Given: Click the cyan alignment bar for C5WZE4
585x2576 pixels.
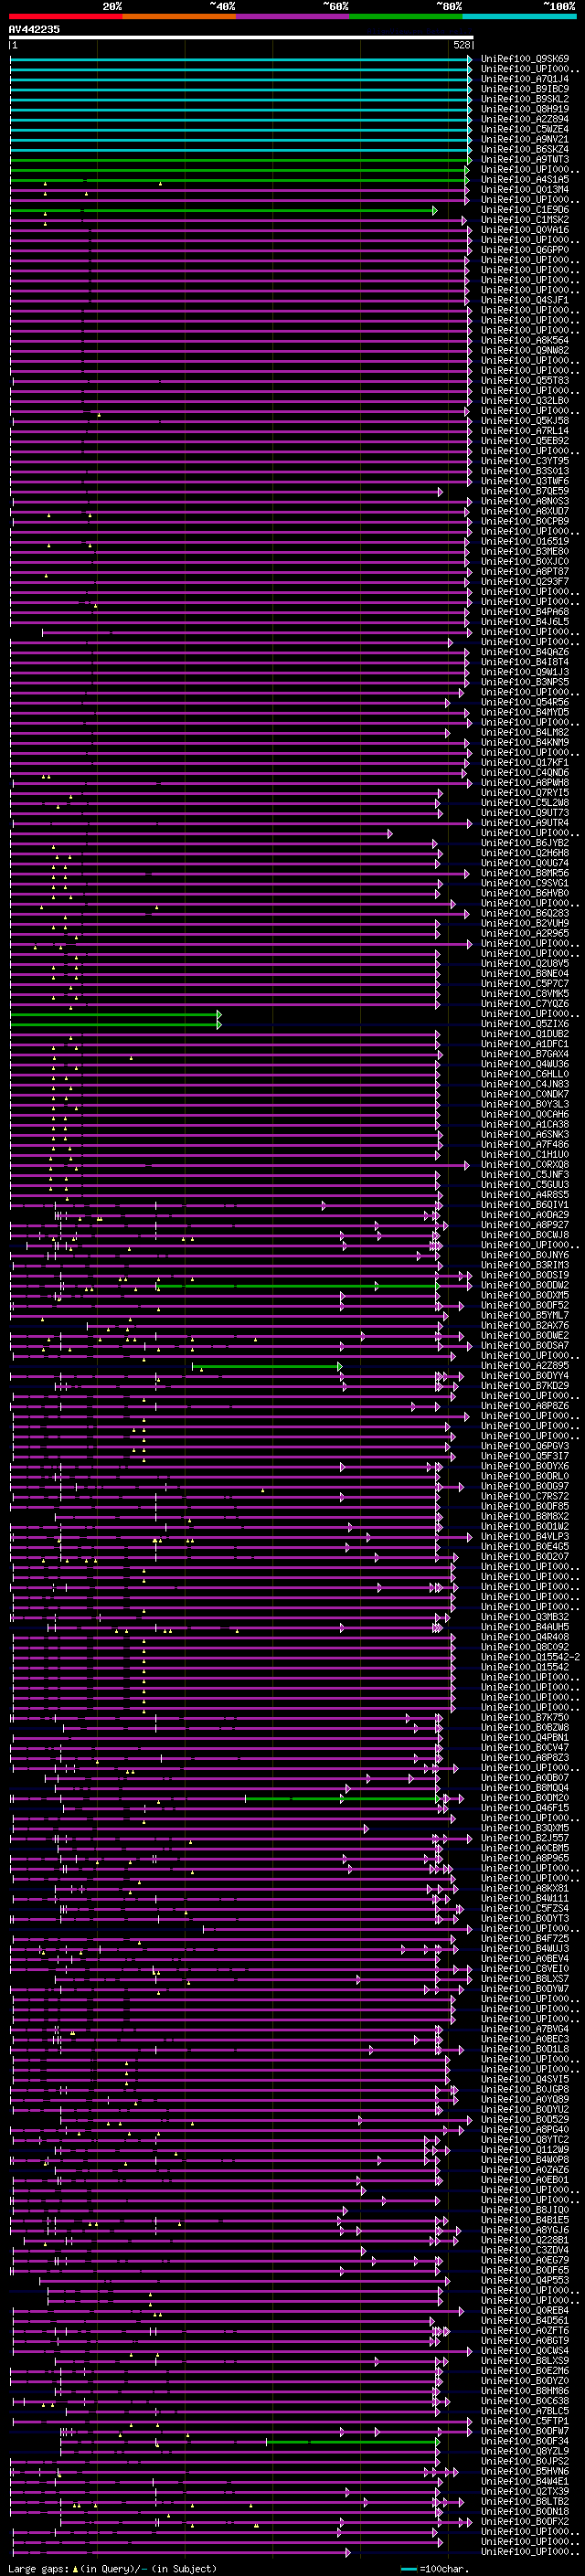Looking at the screenshot, I should (x=241, y=130).
